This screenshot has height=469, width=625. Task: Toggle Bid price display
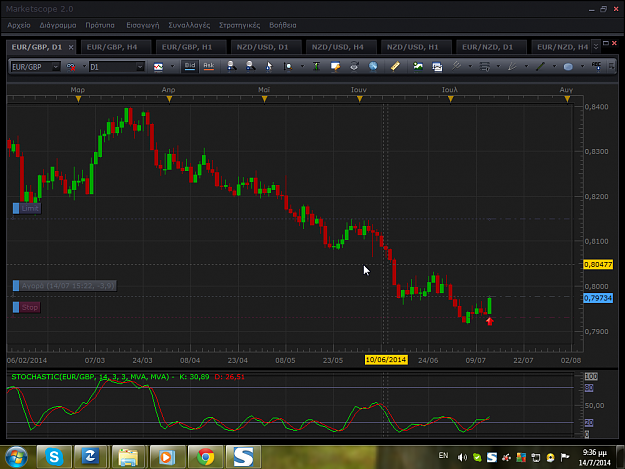point(190,66)
